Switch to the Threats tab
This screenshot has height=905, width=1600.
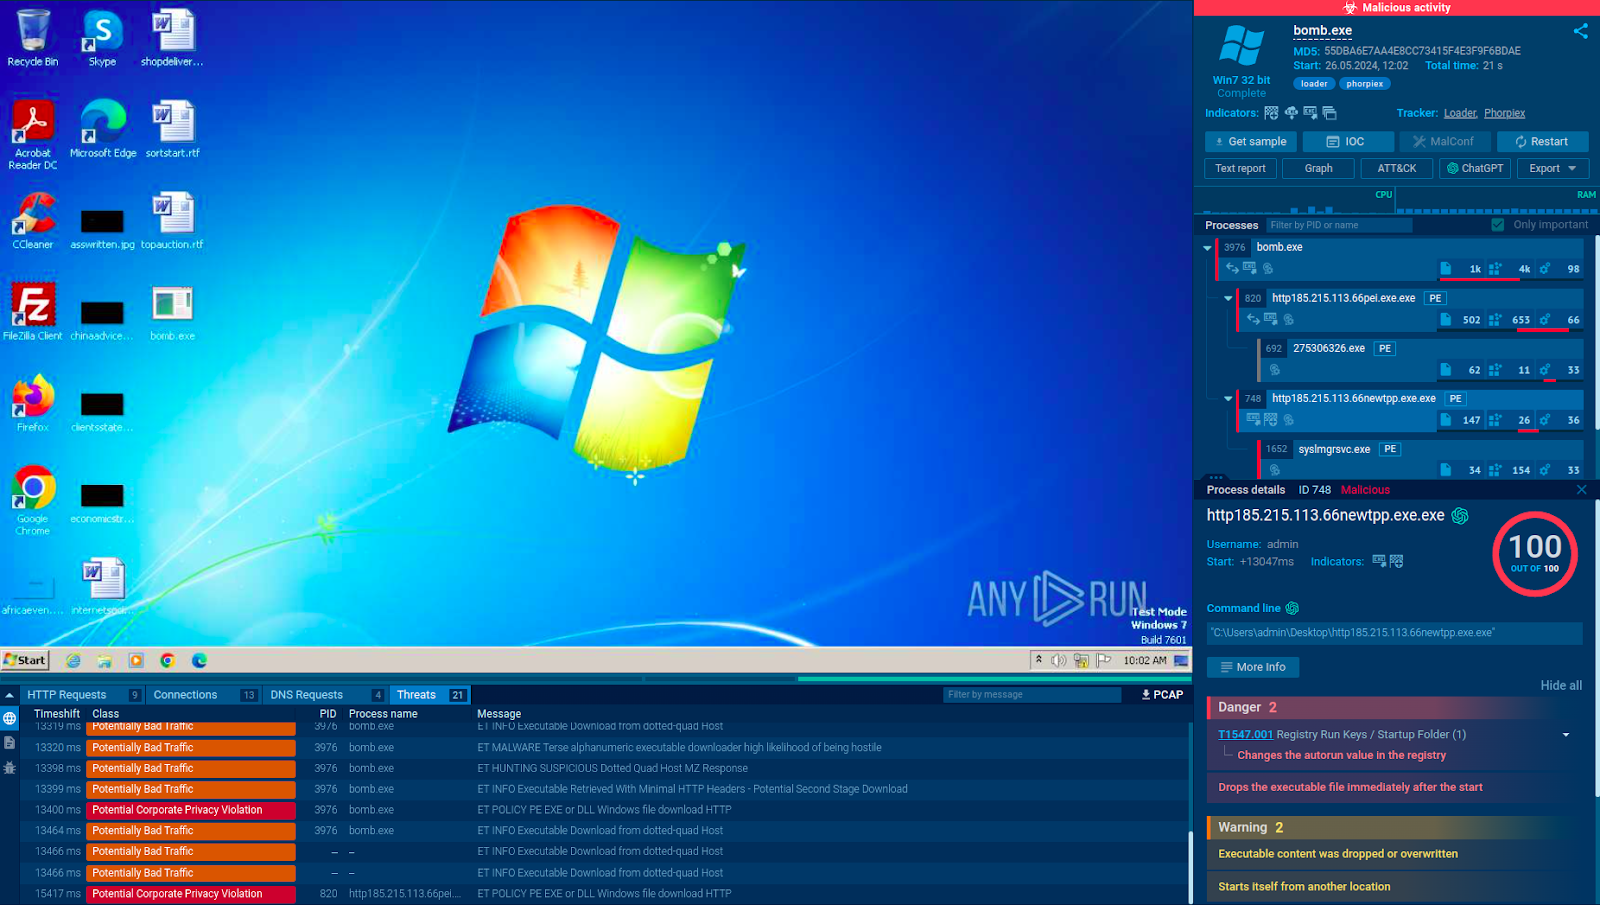click(x=430, y=695)
